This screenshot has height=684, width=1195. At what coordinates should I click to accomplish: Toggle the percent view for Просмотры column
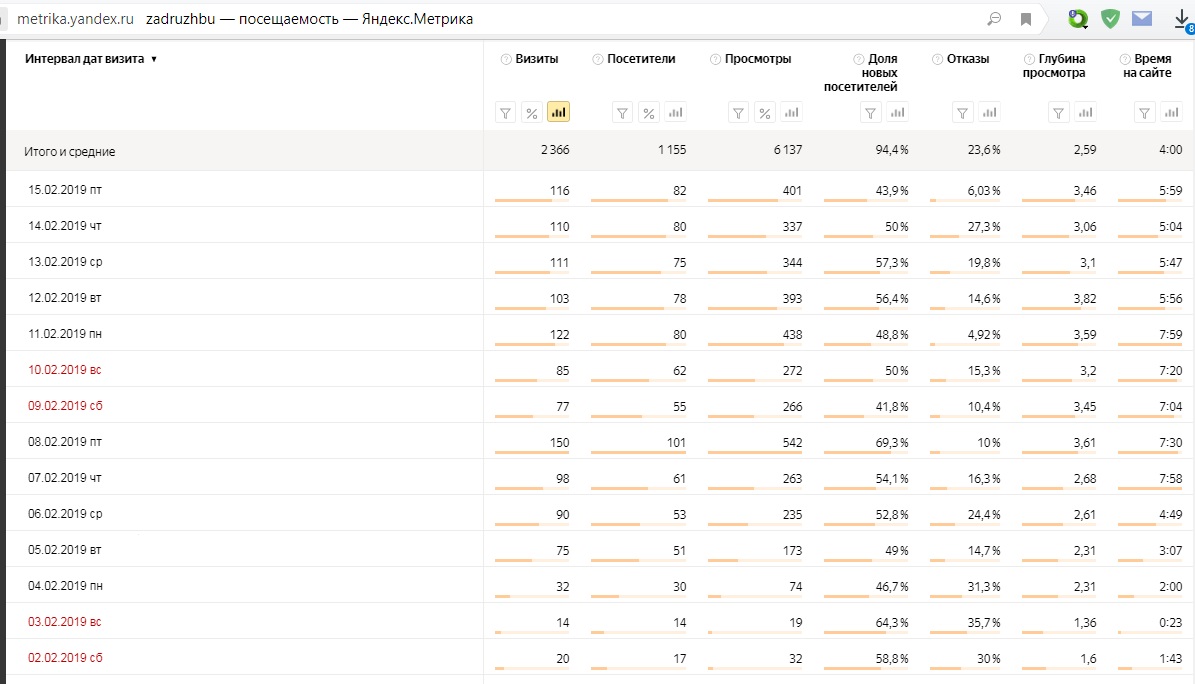pos(765,113)
